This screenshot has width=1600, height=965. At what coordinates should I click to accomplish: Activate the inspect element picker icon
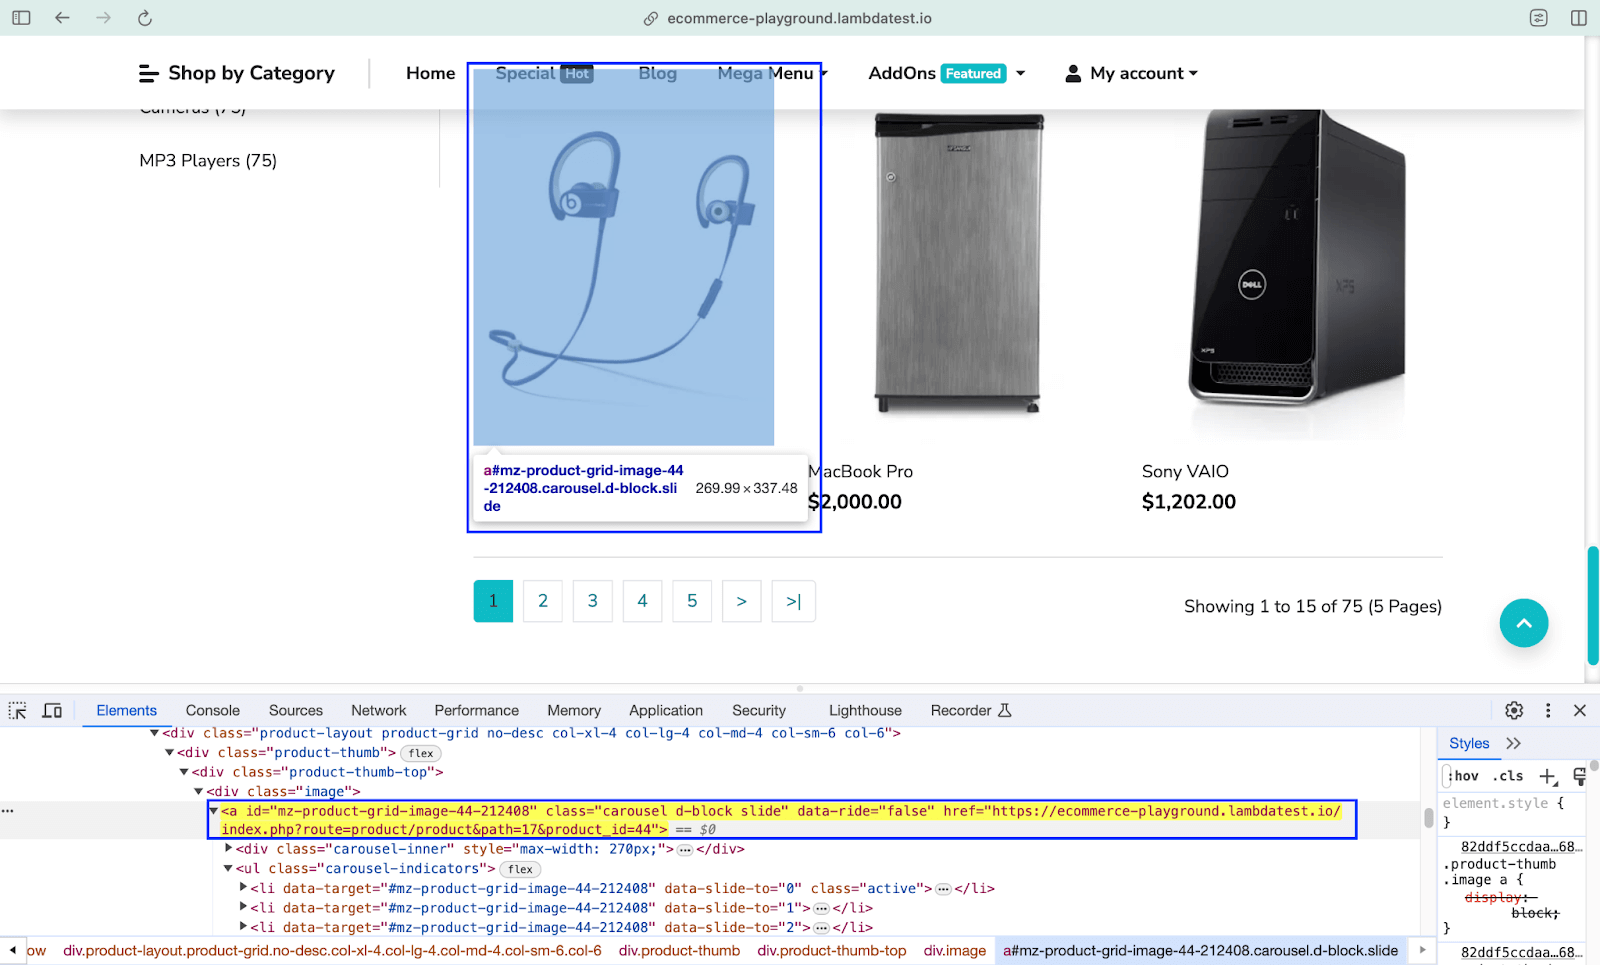pyautogui.click(x=18, y=710)
